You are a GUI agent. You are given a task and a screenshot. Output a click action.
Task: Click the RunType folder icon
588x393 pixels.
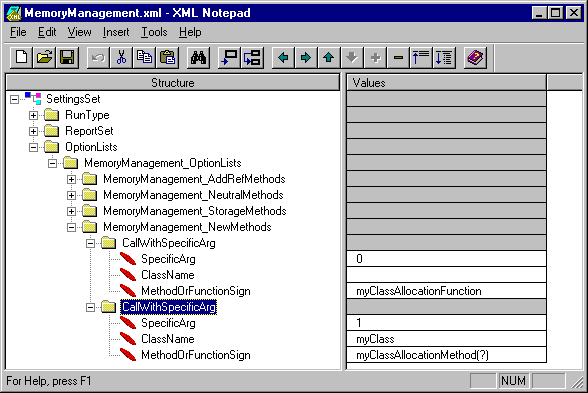(52, 115)
